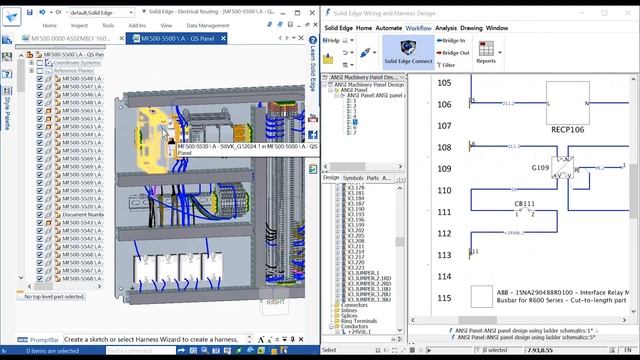Switch to the Symbols panel tab

click(x=353, y=178)
